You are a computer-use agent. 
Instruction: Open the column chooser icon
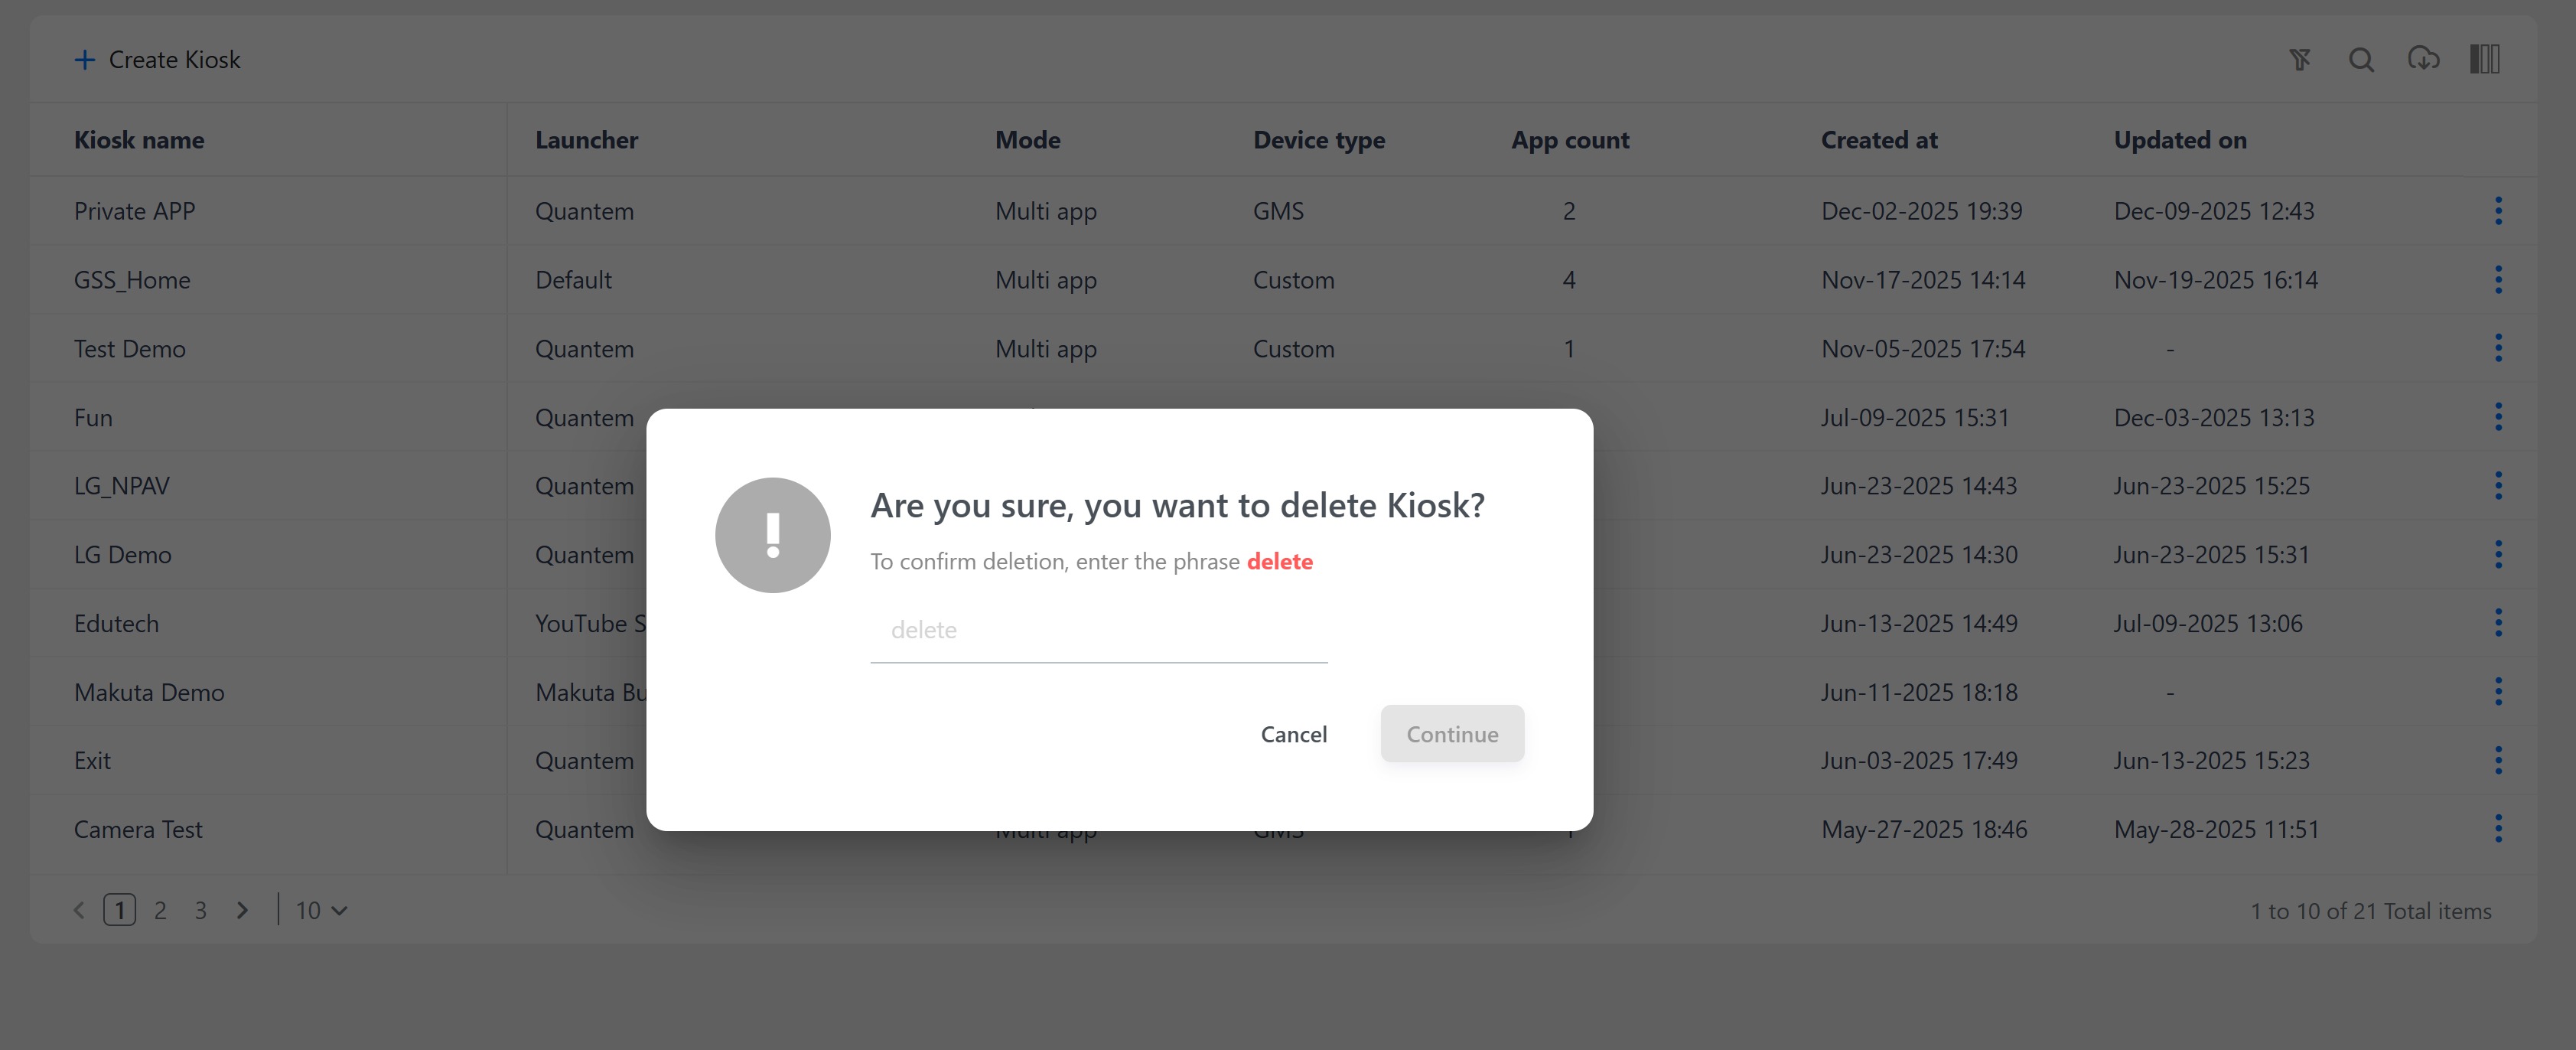pos(2485,59)
